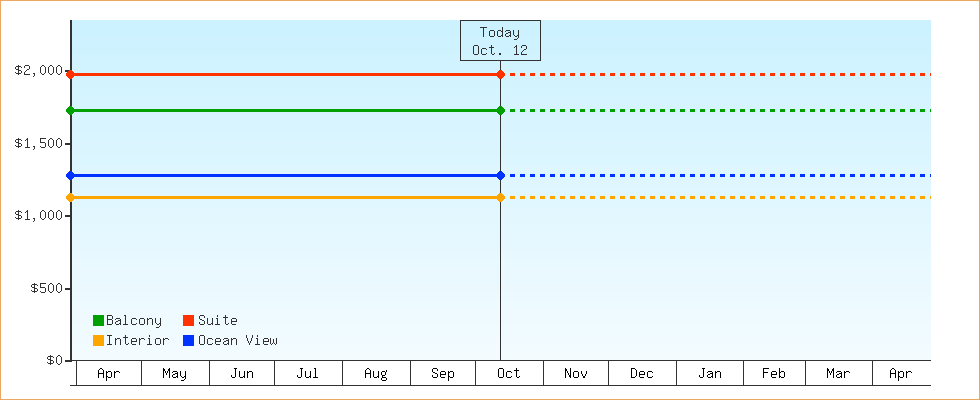Click the orange Interior legend swatch
Image resolution: width=980 pixels, height=400 pixels.
click(x=98, y=341)
